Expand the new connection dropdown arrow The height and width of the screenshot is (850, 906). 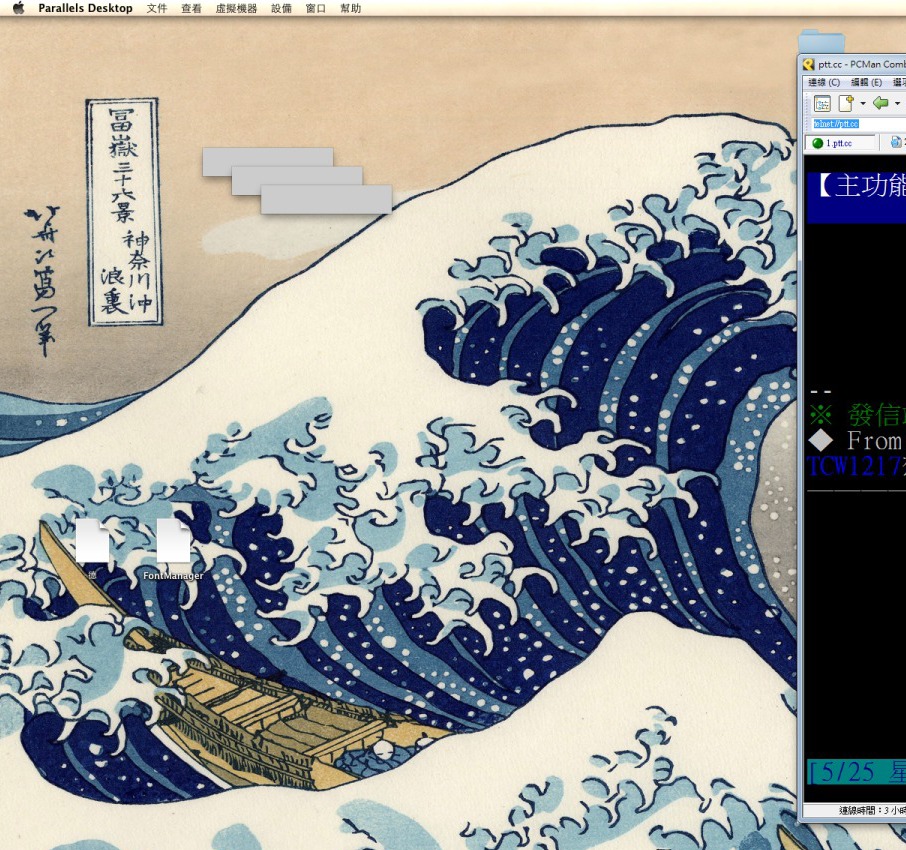point(863,103)
